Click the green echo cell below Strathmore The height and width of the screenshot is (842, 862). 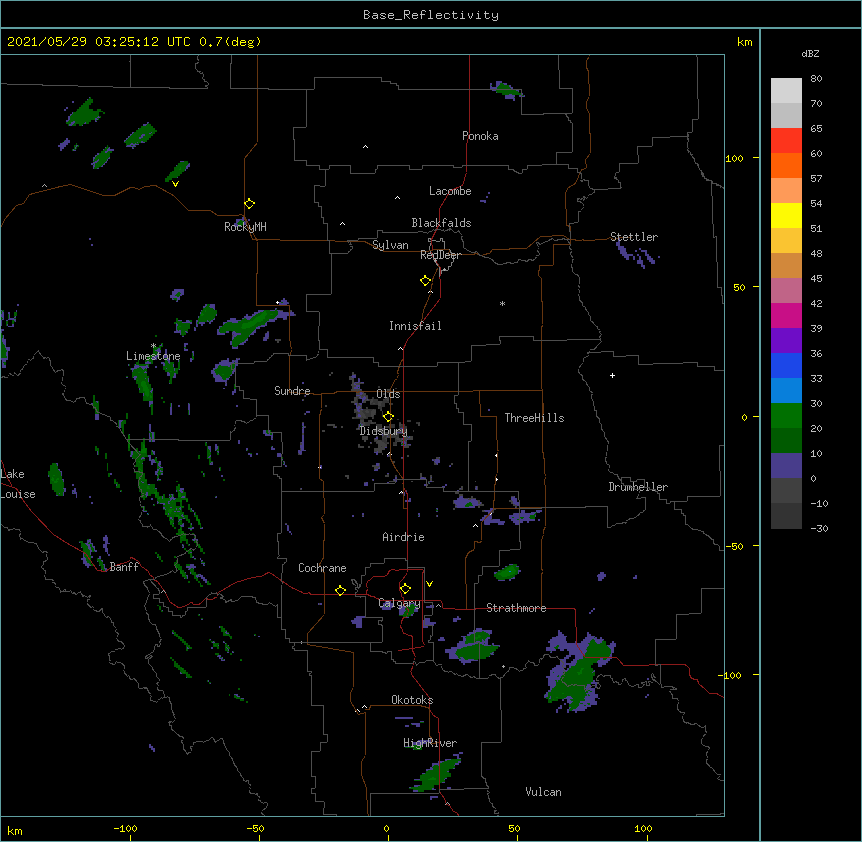pyautogui.click(x=474, y=647)
